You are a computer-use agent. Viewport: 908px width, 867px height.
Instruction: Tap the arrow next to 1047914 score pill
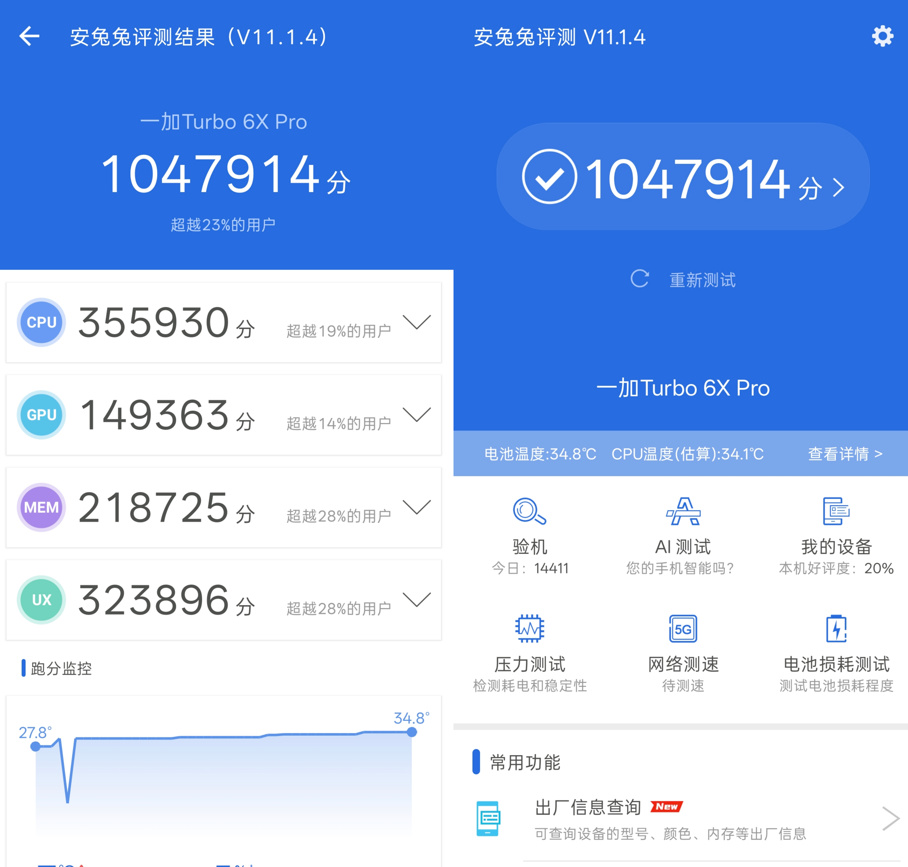[839, 188]
